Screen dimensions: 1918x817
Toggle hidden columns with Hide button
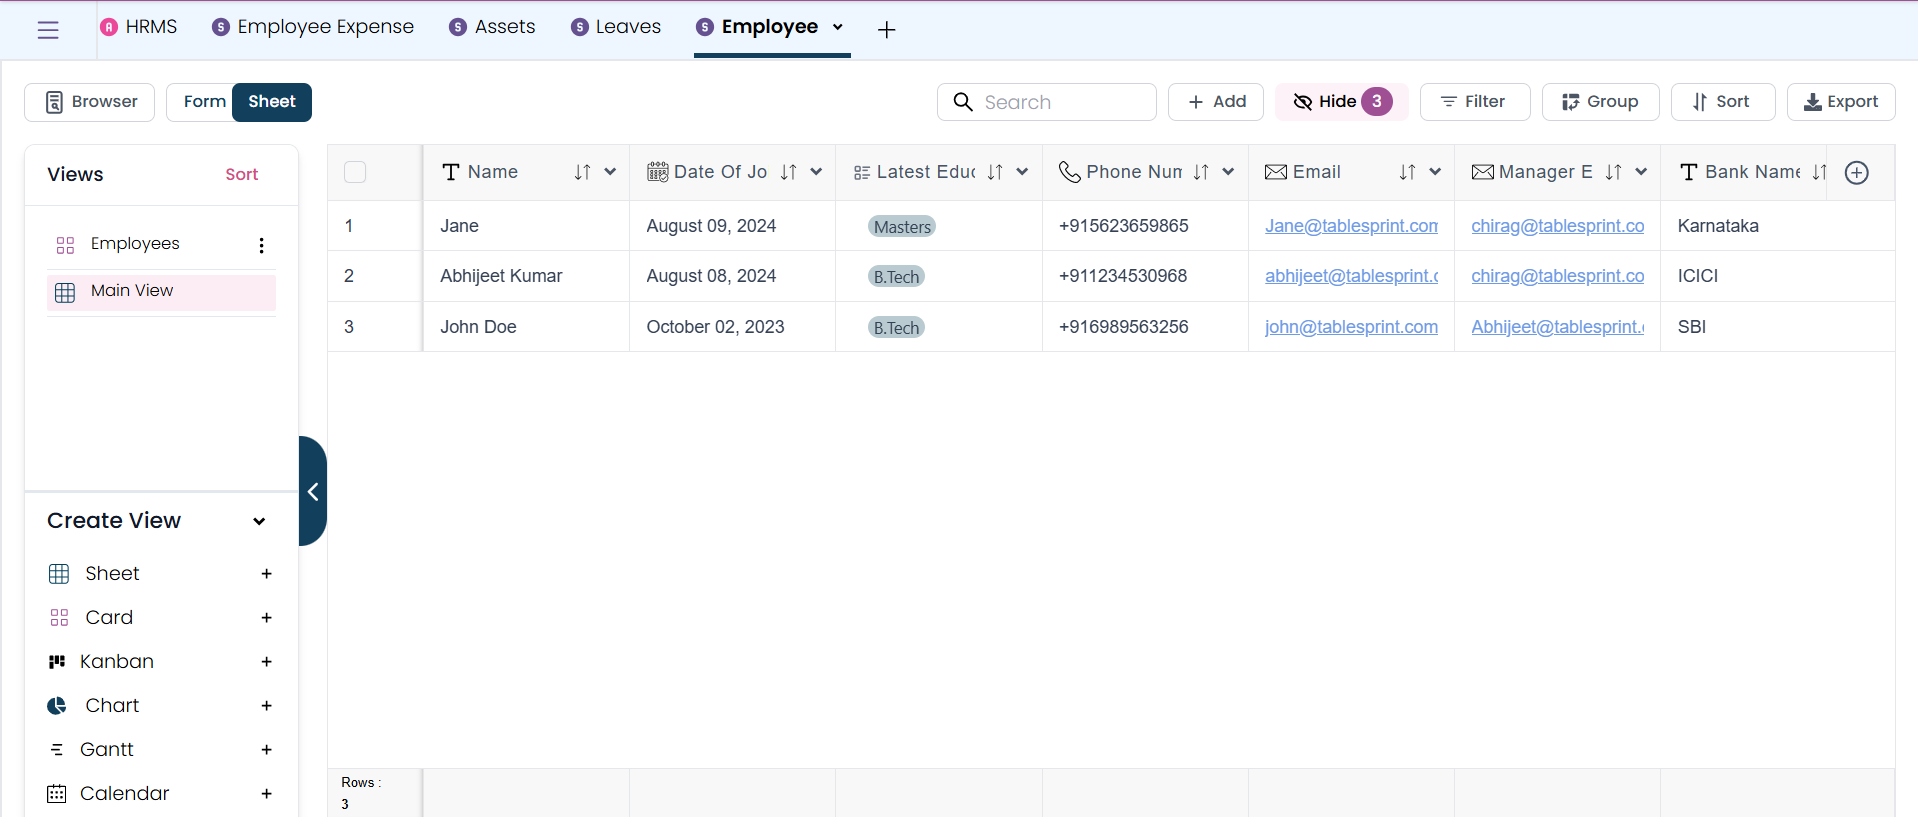(1341, 102)
